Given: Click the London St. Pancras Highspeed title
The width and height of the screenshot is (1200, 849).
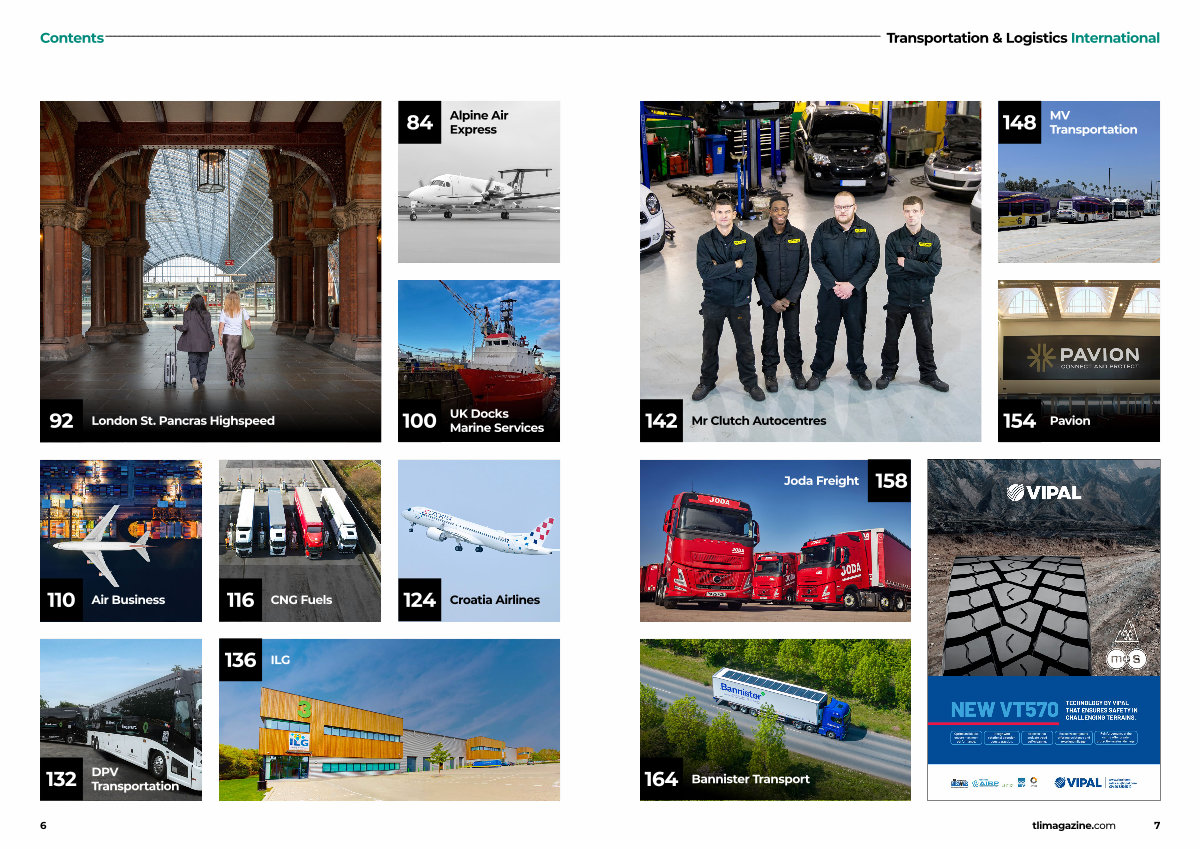Looking at the screenshot, I should tap(183, 421).
